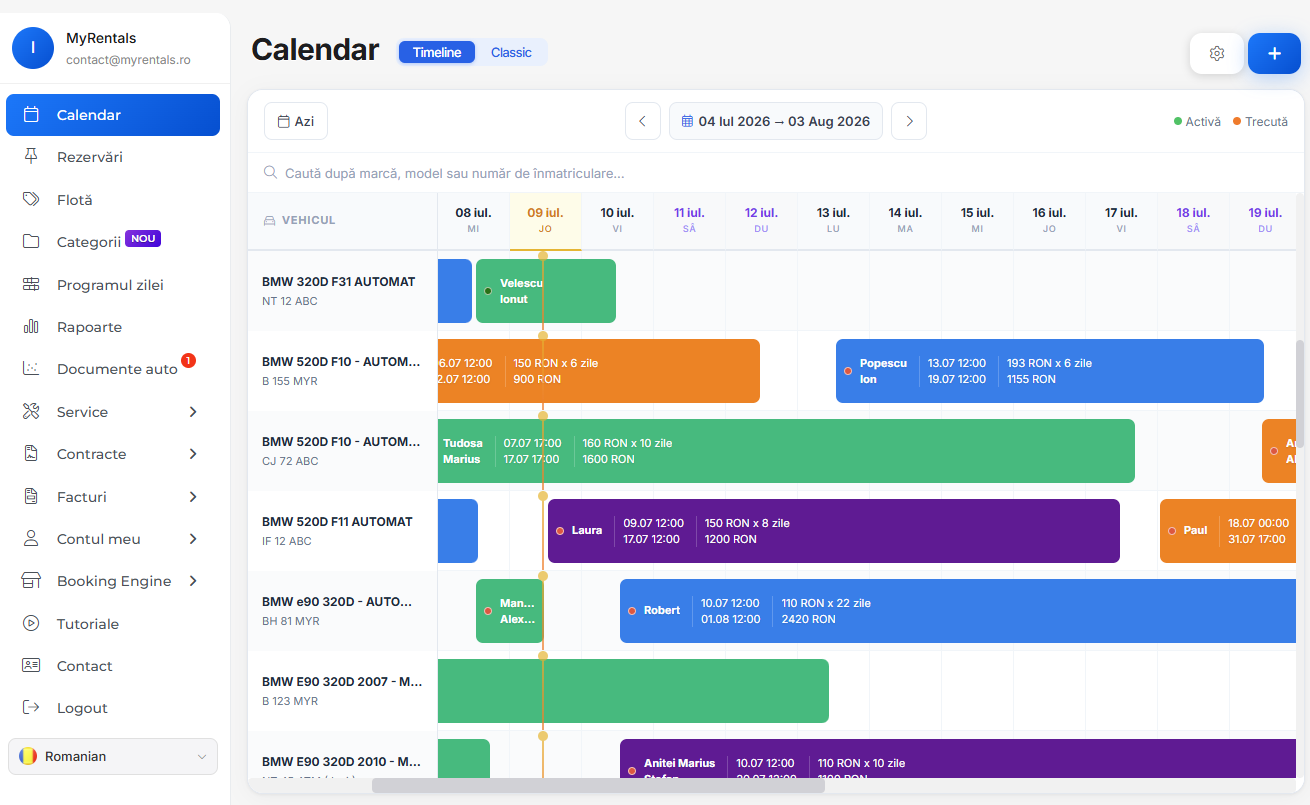
Task: Click the Azi today button
Action: click(x=296, y=121)
